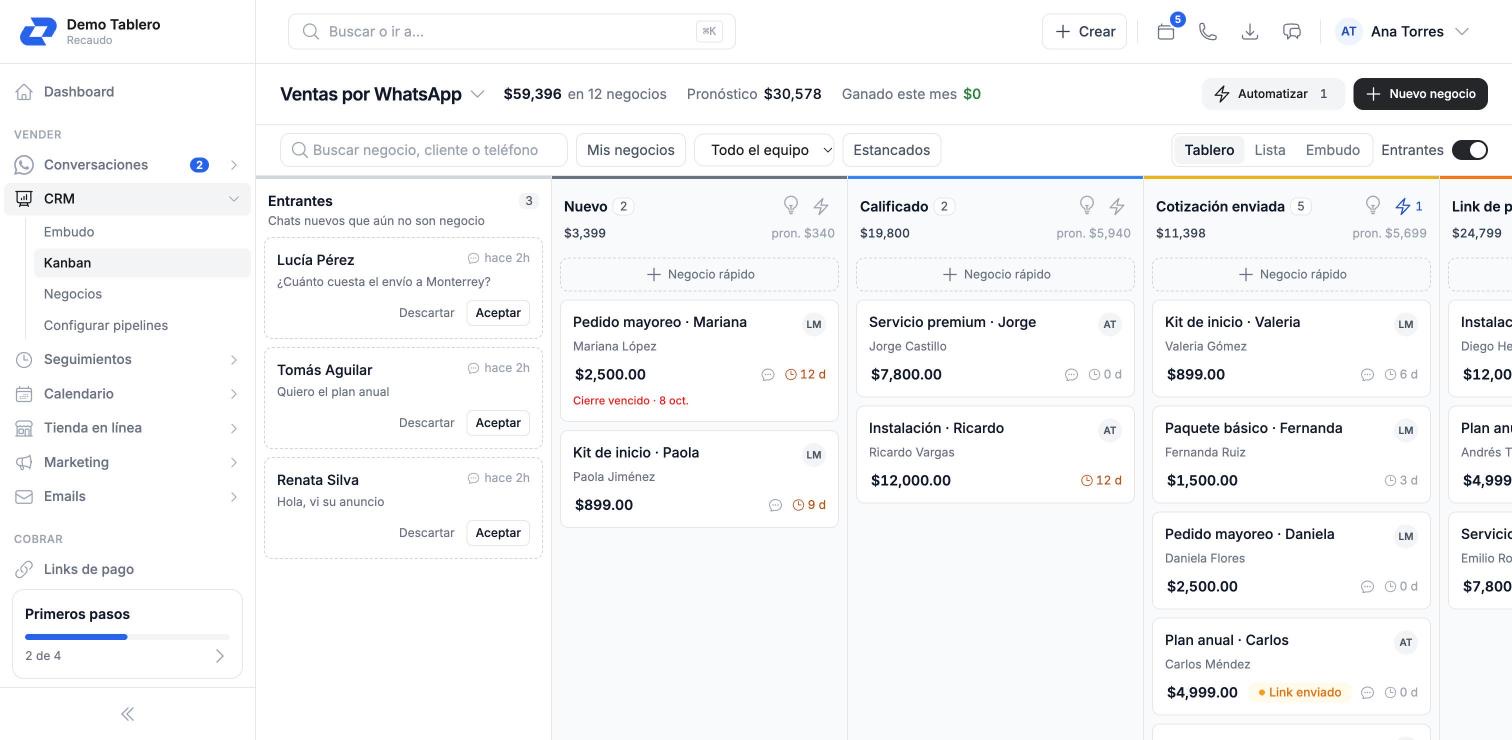Open Configurar pipelines in sidebar
This screenshot has width=1512, height=740.
point(141,325)
